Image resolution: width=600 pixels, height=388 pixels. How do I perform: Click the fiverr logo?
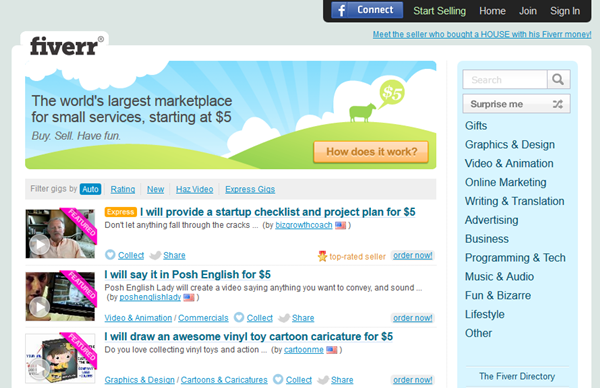tap(67, 46)
